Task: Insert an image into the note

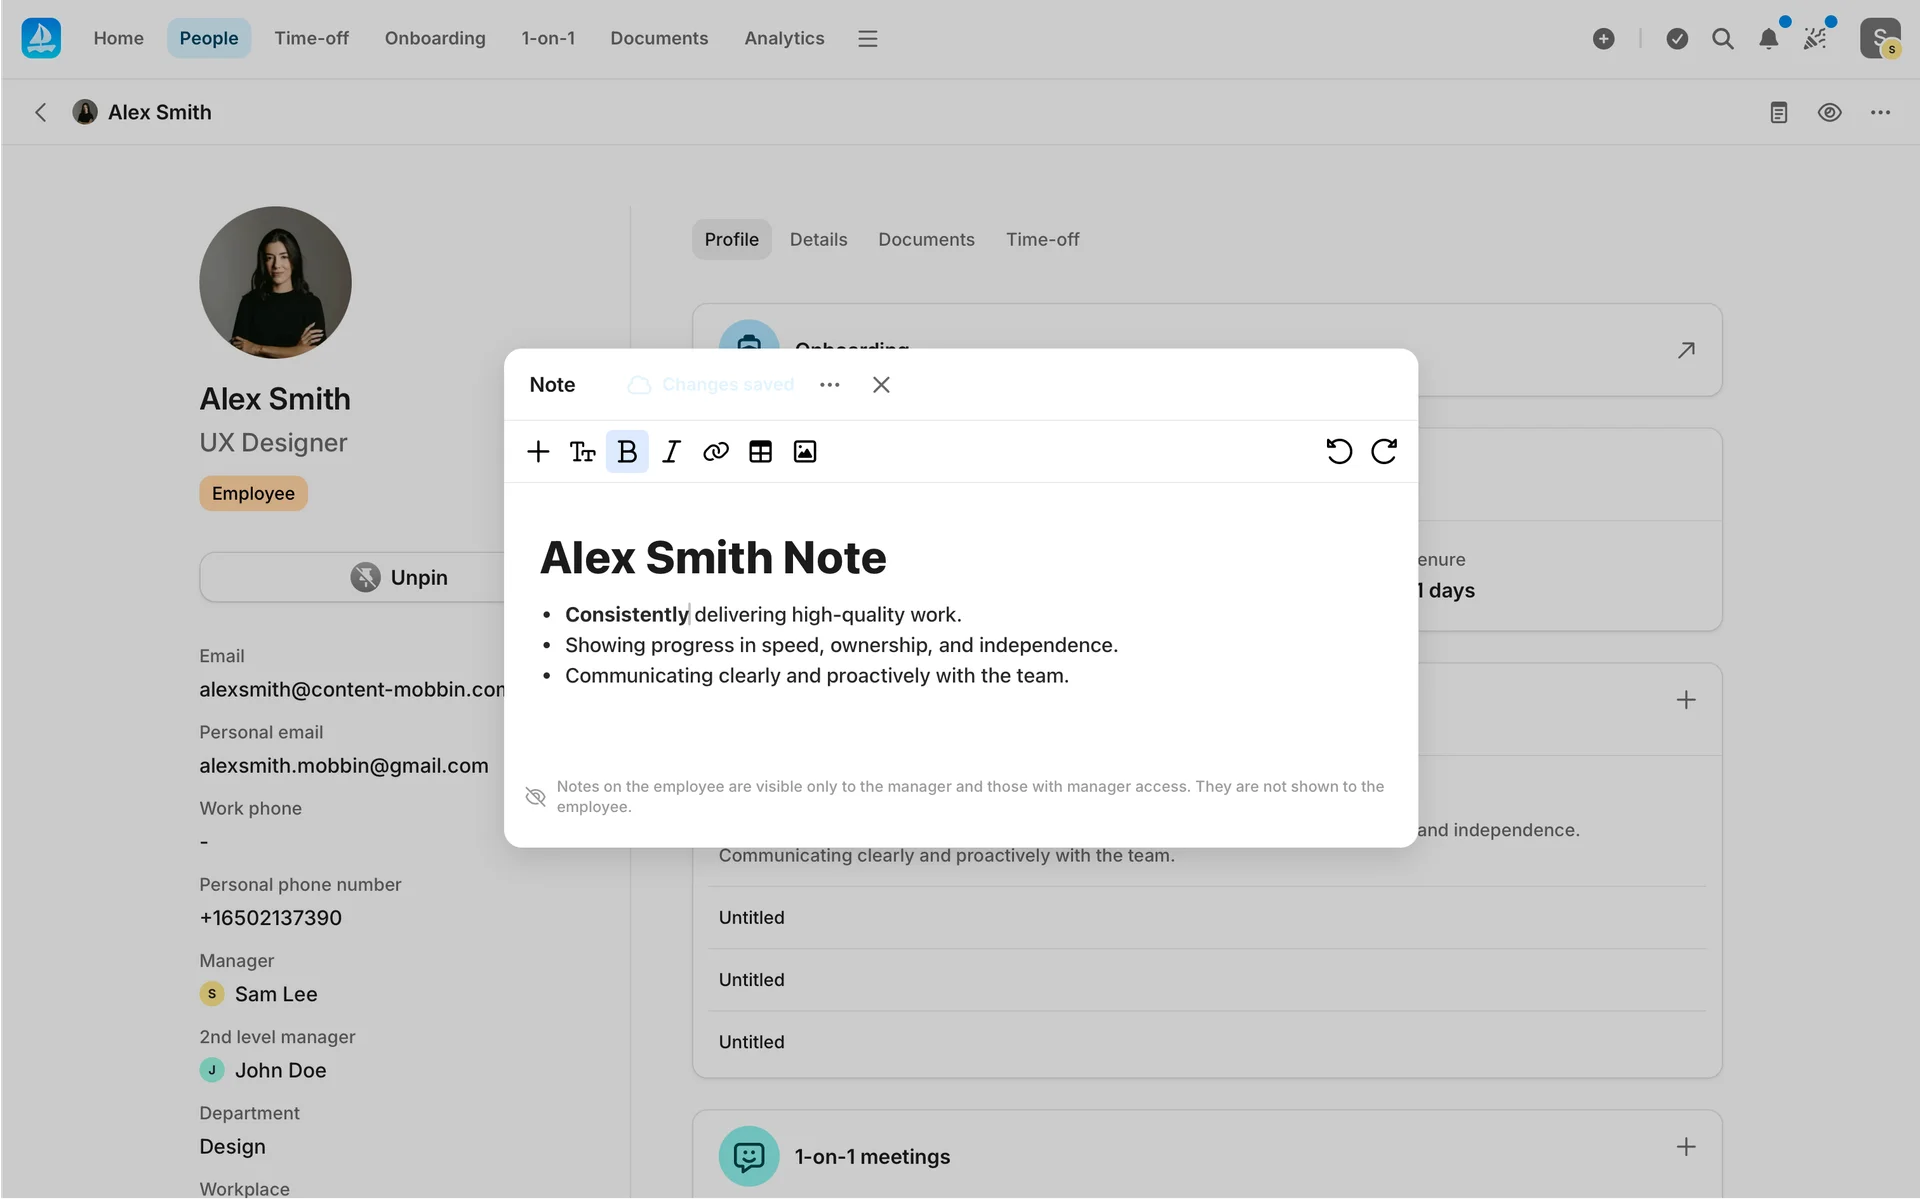Action: click(x=805, y=452)
